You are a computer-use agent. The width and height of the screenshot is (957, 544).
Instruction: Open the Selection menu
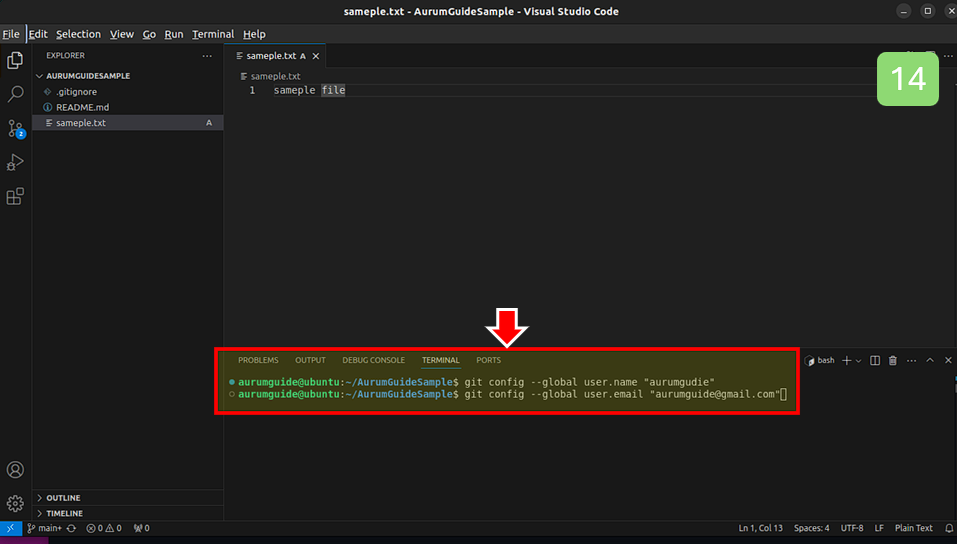(x=78, y=34)
